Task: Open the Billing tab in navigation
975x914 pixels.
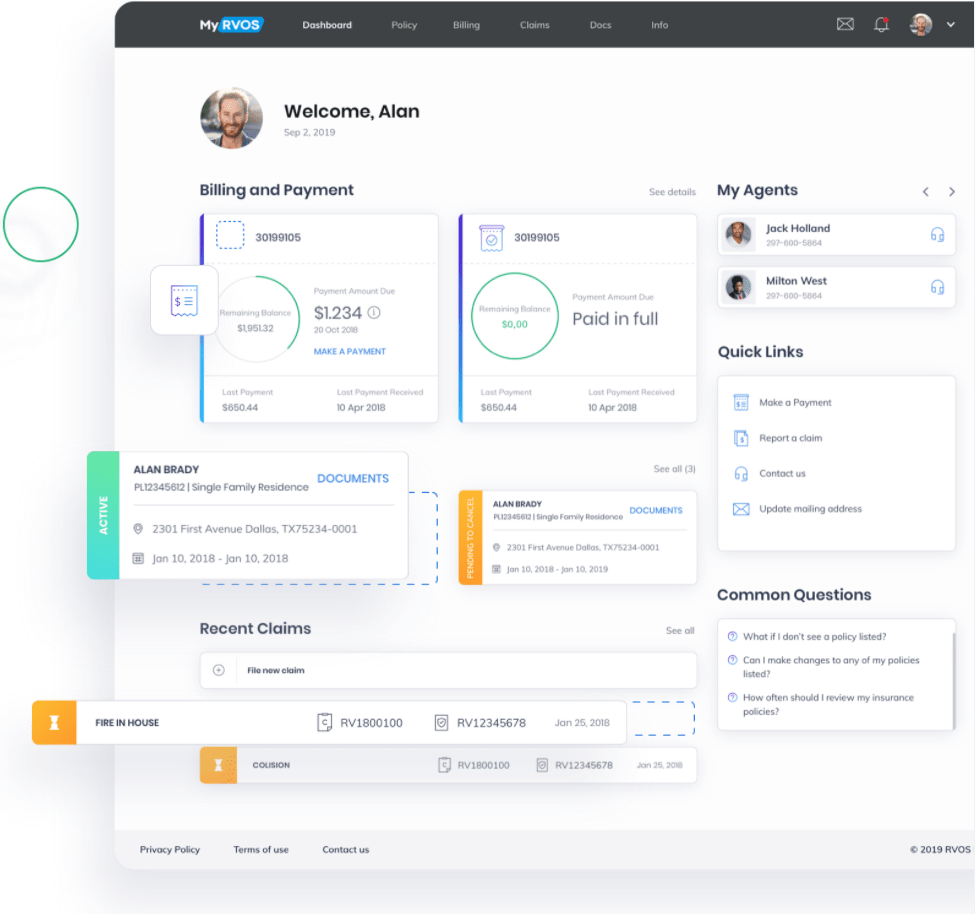Action: click(466, 25)
